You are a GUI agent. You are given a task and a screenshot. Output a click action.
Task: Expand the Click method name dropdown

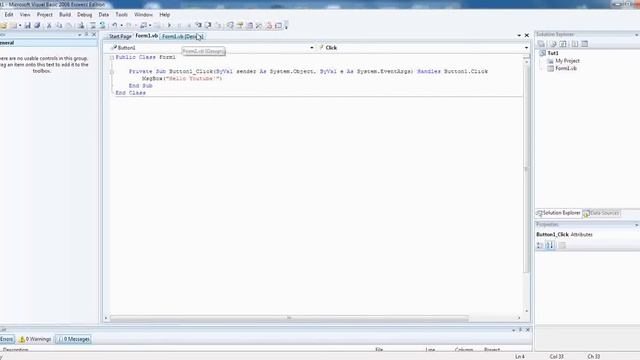526,48
